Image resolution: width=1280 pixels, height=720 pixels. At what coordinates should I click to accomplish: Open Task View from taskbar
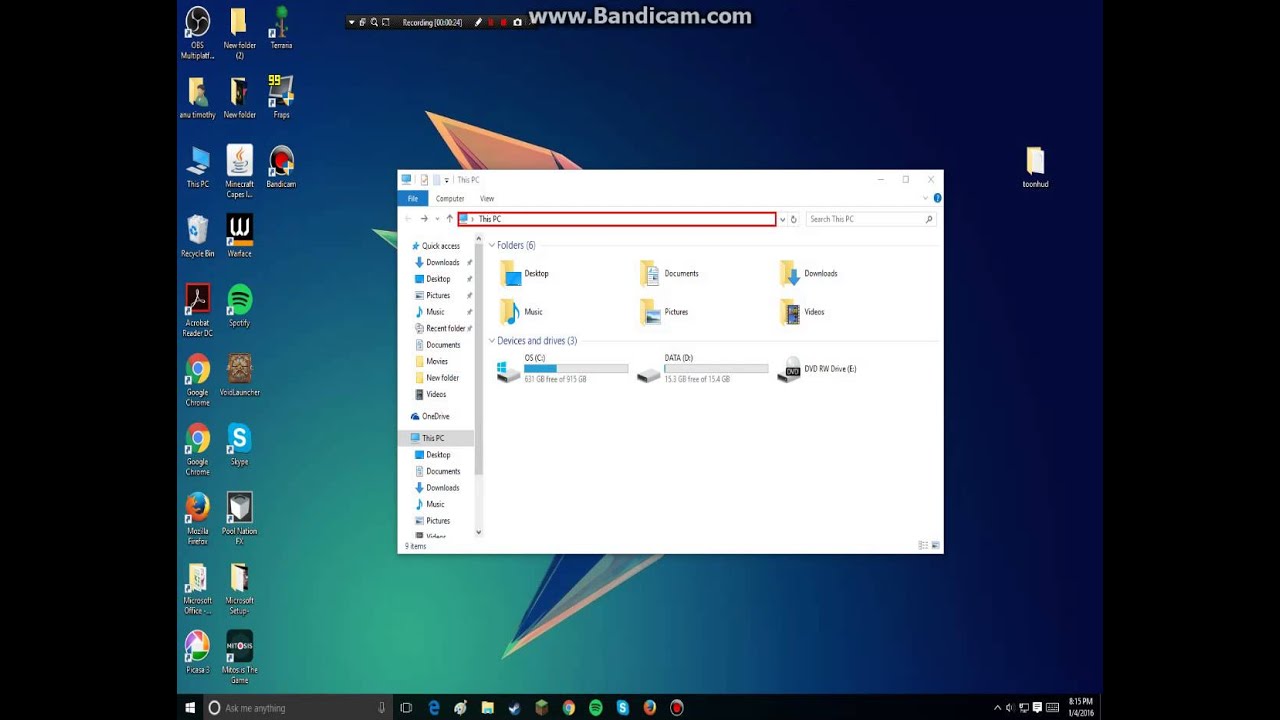[x=406, y=708]
